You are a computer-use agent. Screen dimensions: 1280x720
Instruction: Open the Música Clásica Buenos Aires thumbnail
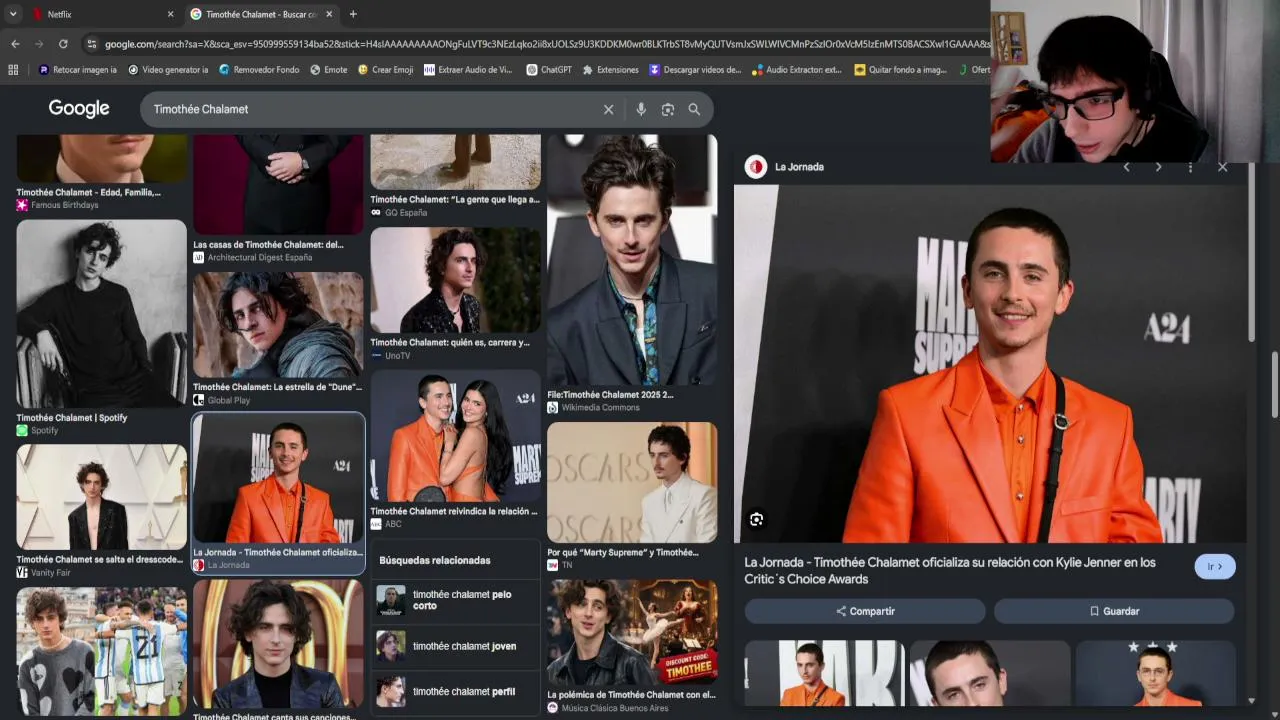tap(632, 633)
